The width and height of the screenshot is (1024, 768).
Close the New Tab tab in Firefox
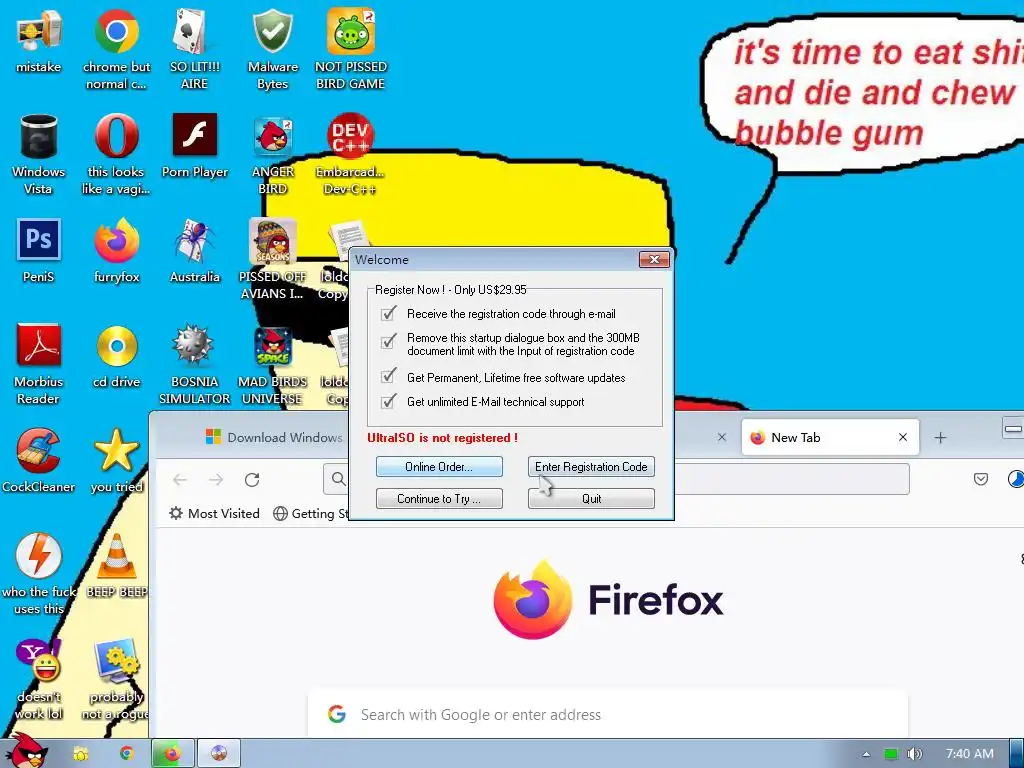tap(903, 438)
